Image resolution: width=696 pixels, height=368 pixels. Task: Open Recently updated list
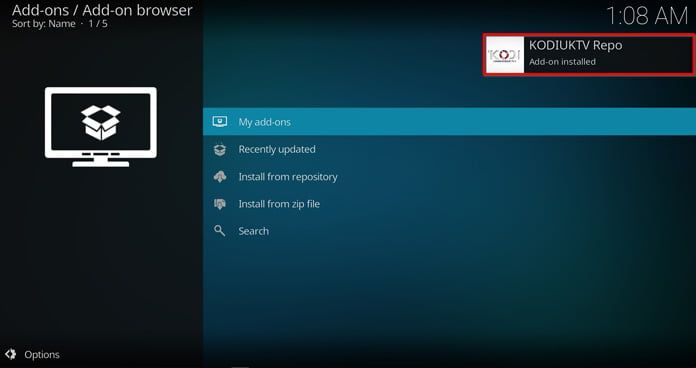coord(449,149)
